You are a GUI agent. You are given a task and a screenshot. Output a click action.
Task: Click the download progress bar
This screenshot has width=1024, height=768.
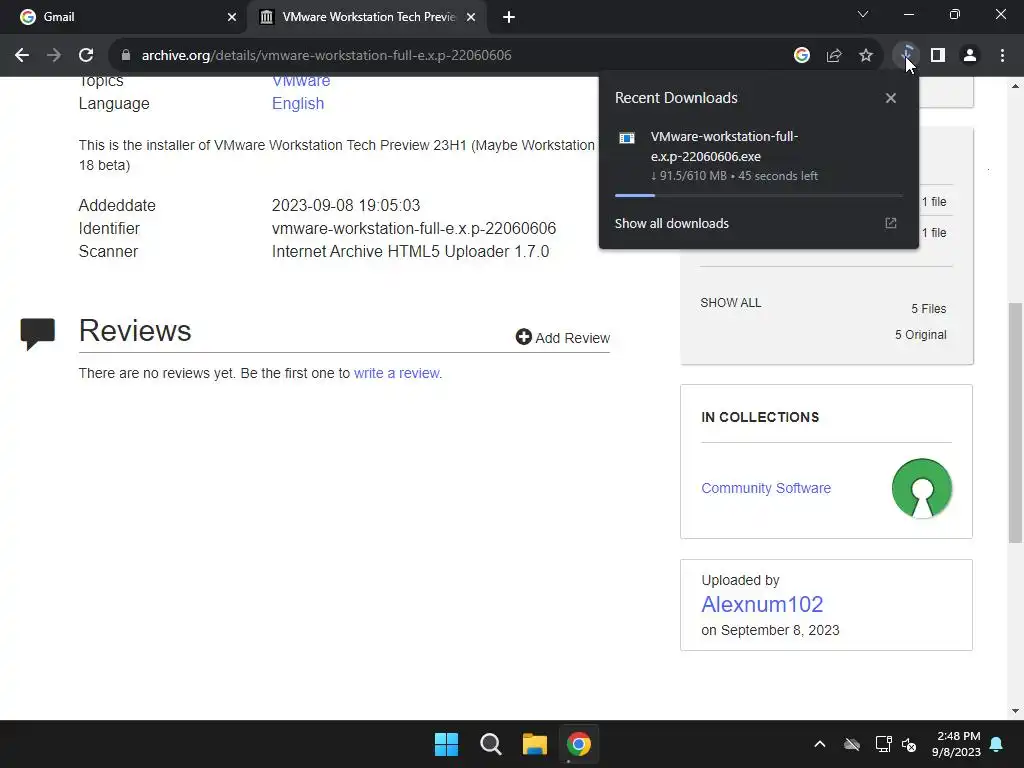pos(758,195)
